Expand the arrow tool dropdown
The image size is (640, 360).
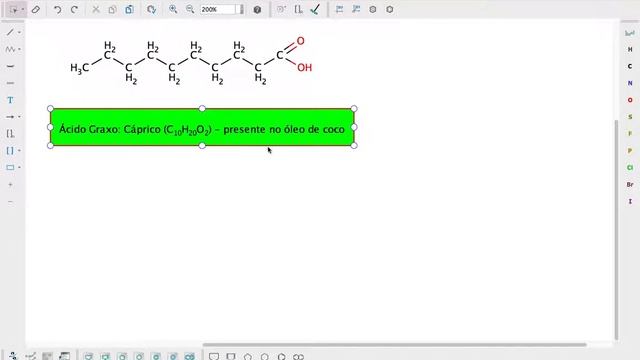point(19,117)
